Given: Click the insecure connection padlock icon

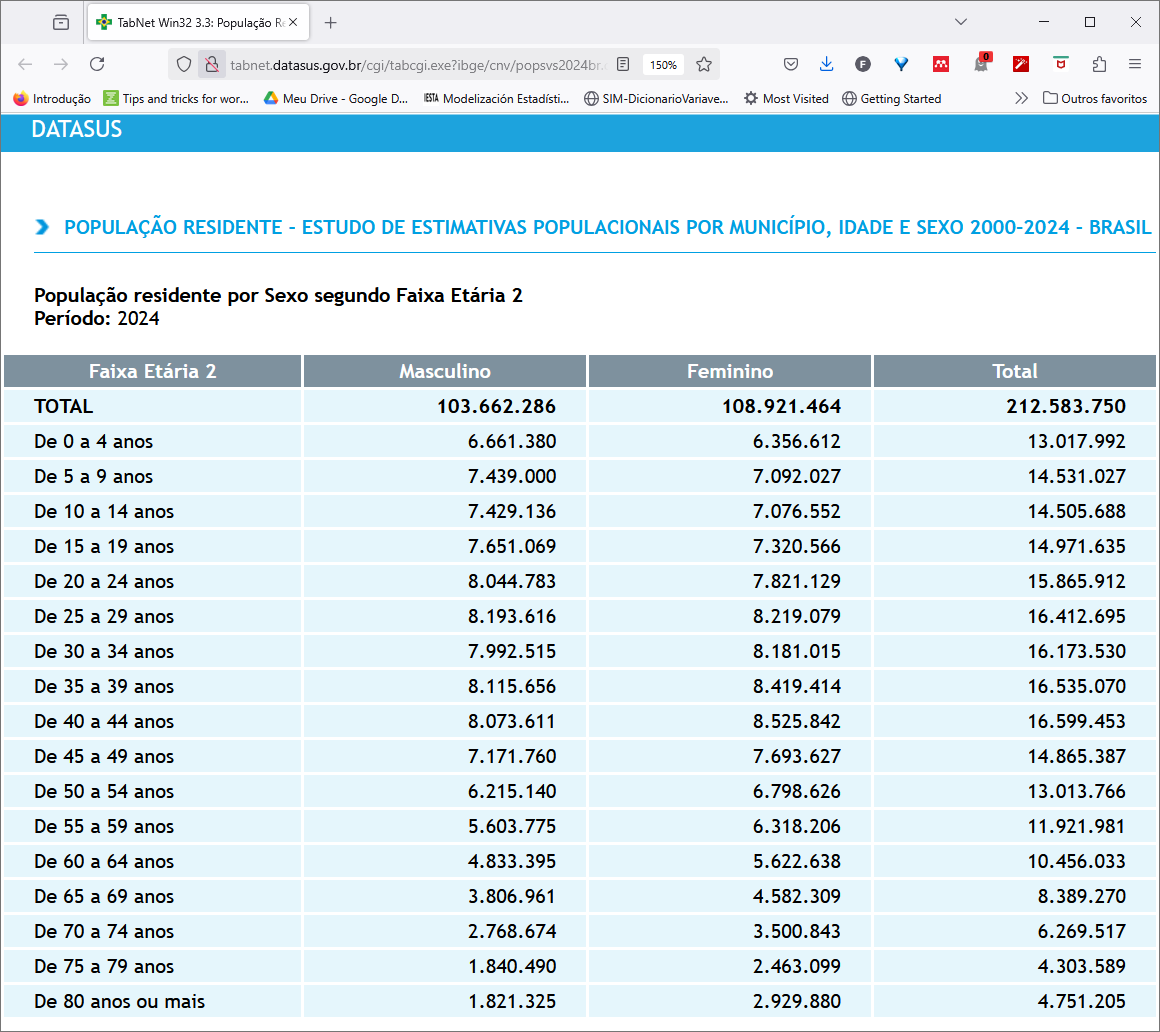Looking at the screenshot, I should (211, 64).
